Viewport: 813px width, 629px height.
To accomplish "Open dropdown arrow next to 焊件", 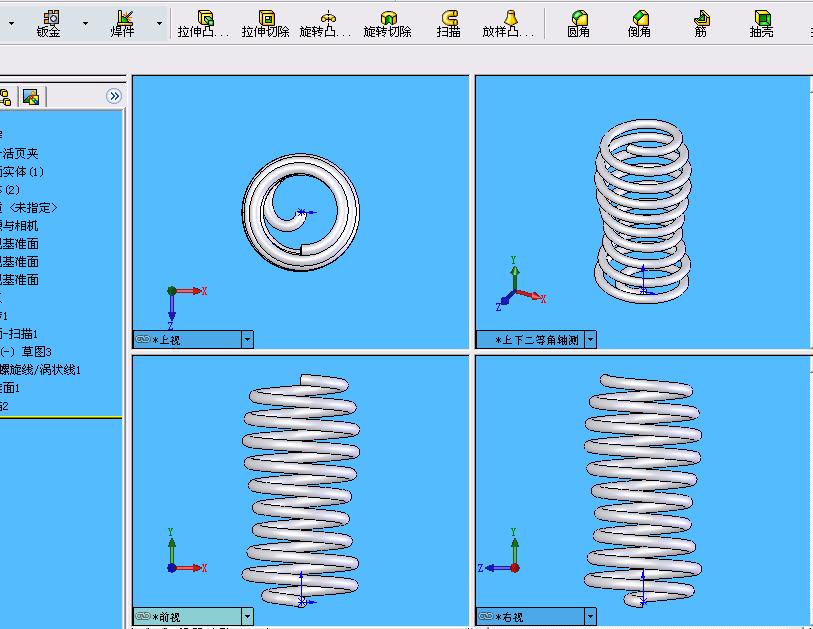I will click(159, 23).
